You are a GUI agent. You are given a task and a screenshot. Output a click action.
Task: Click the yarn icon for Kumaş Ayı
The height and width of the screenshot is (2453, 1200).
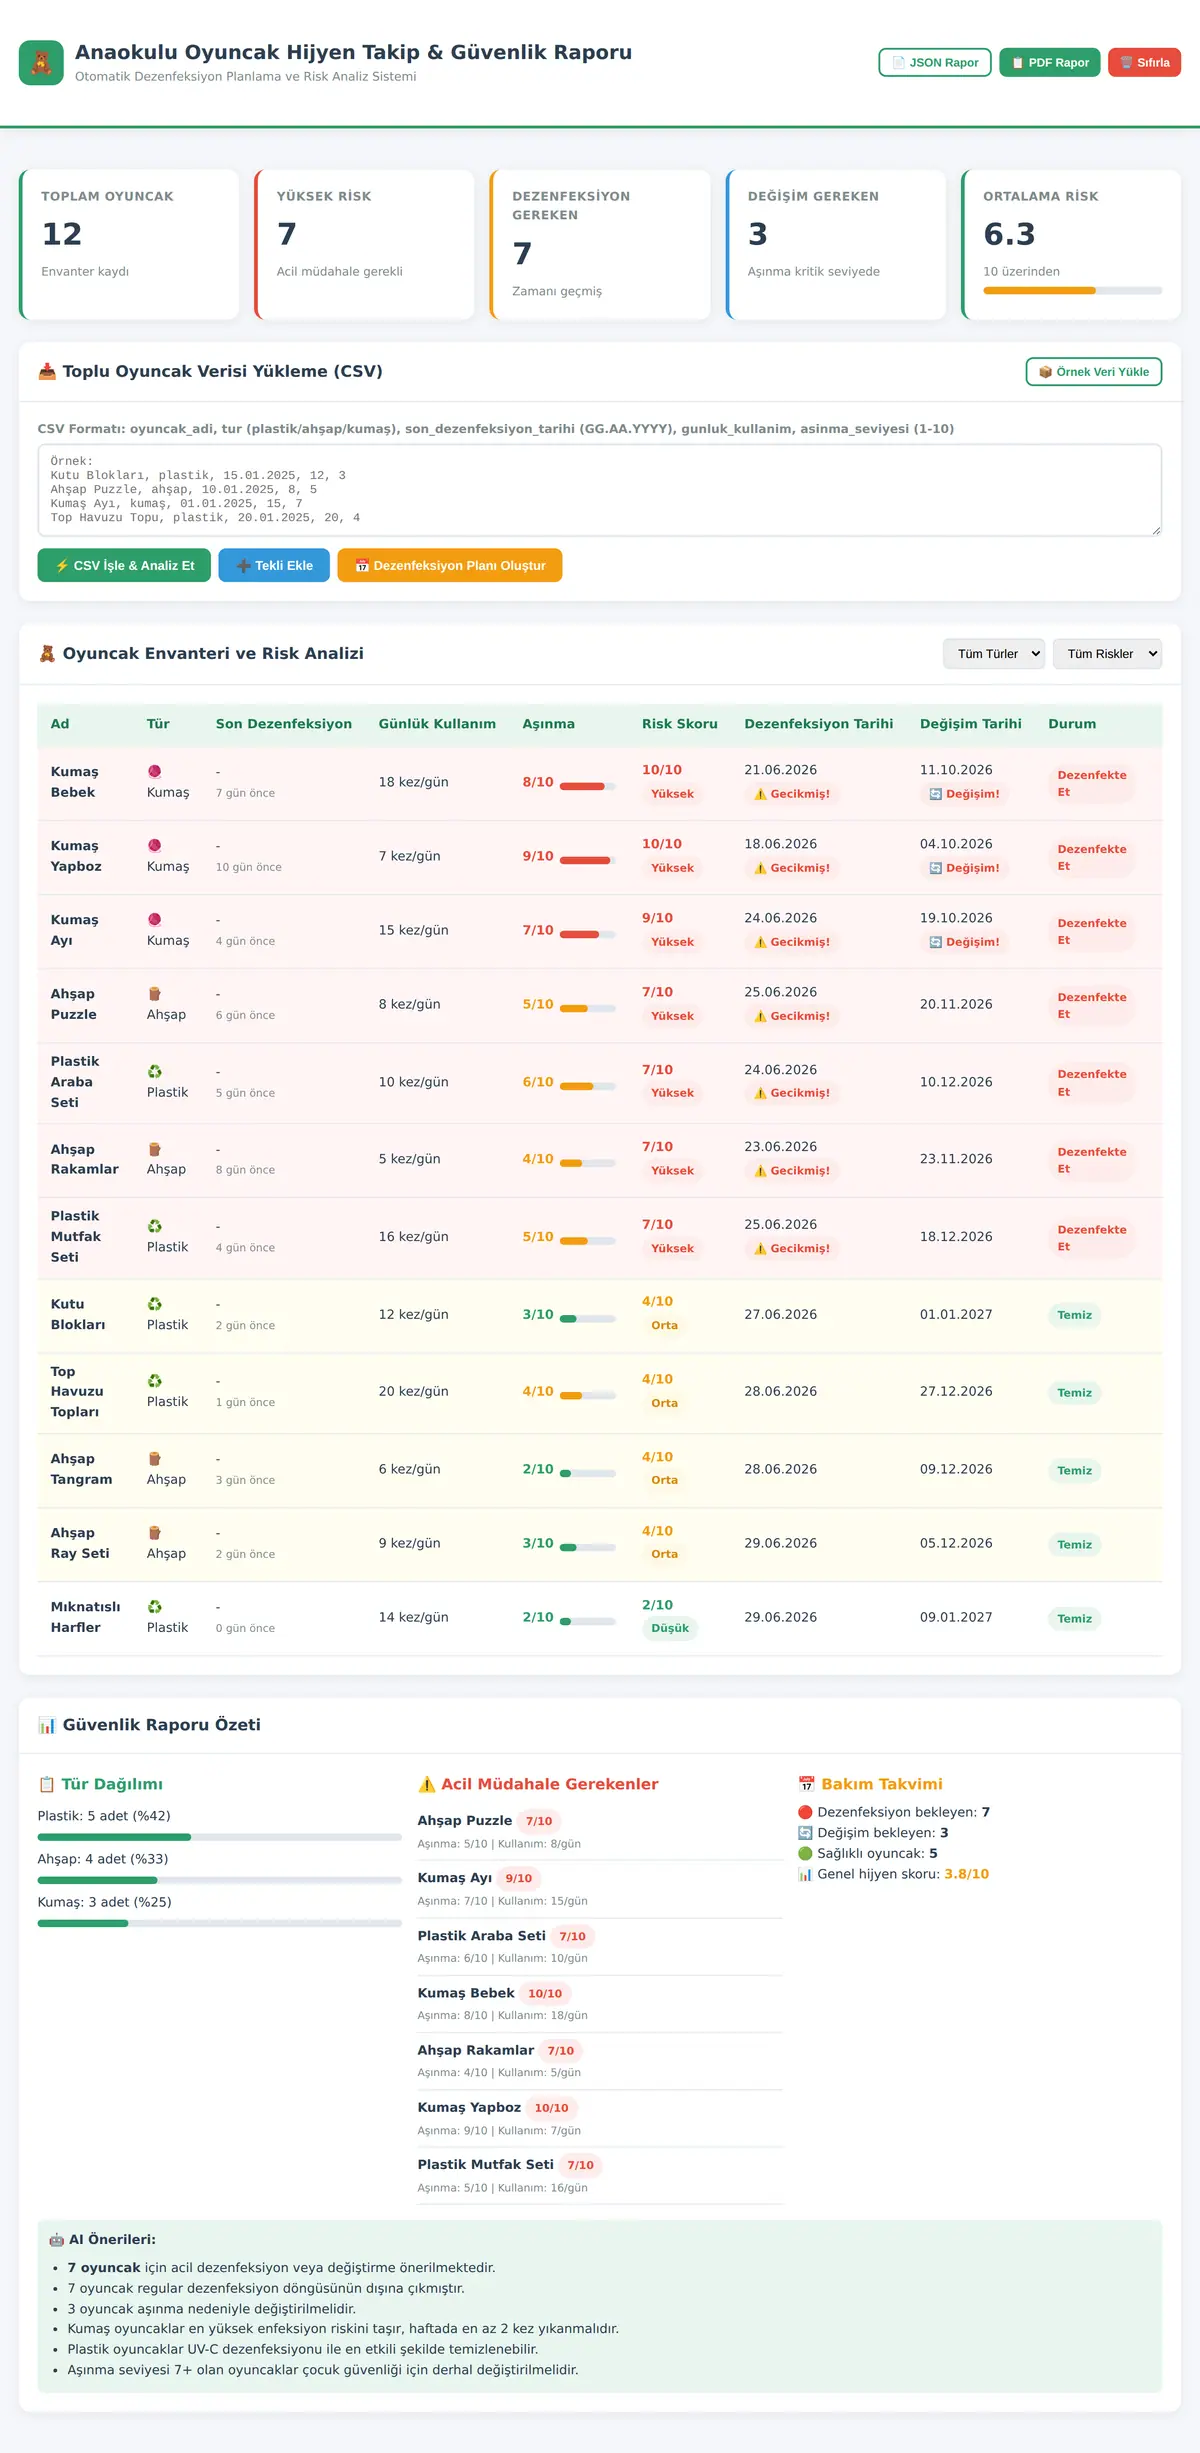click(154, 919)
